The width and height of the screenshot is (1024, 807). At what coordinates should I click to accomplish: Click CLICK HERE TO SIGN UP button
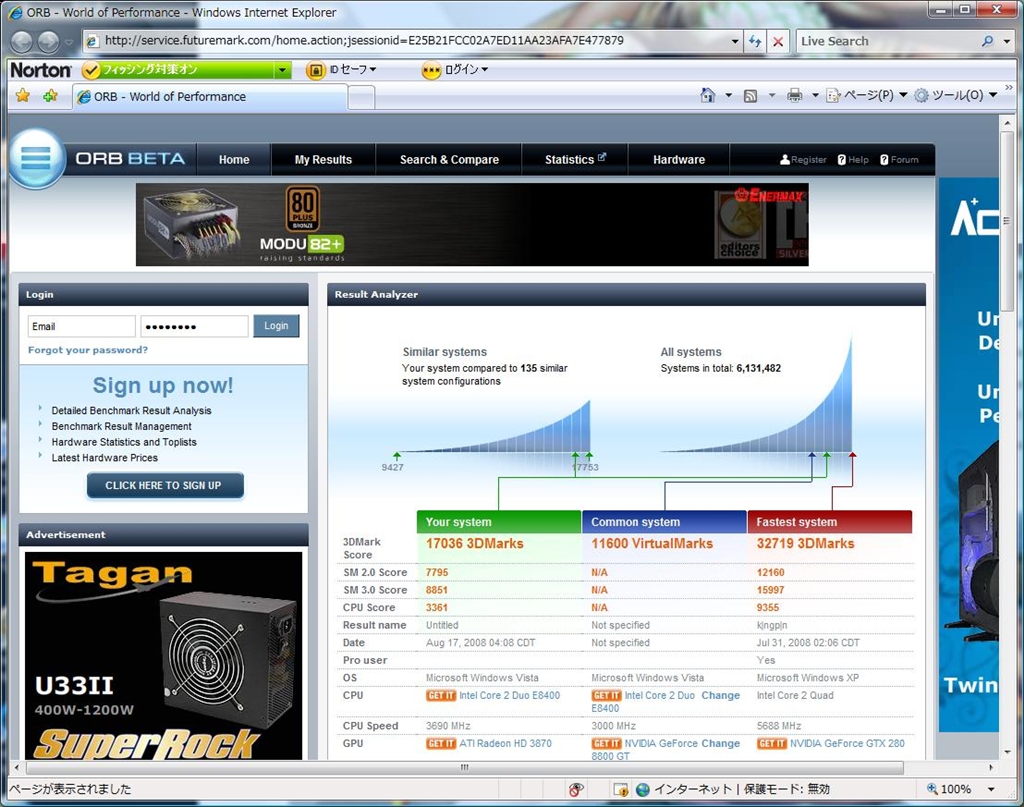click(x=165, y=485)
